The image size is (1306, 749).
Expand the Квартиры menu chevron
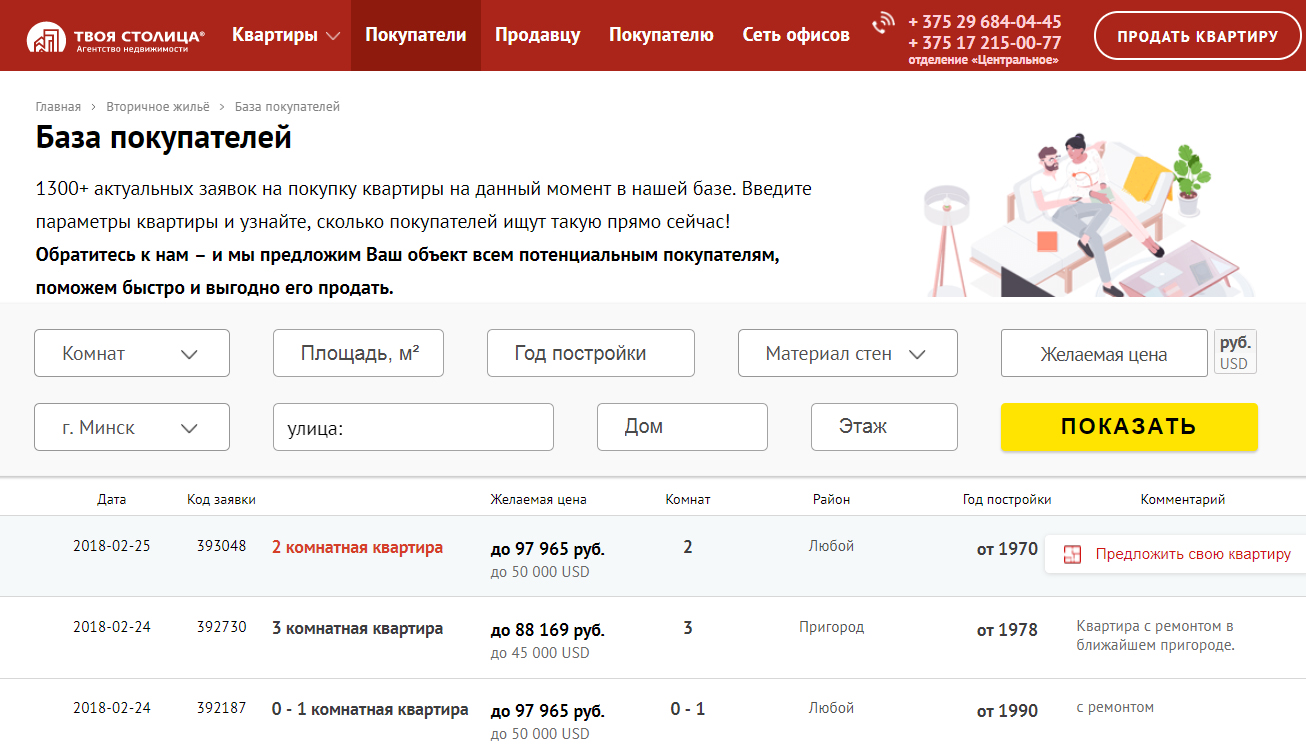click(333, 36)
